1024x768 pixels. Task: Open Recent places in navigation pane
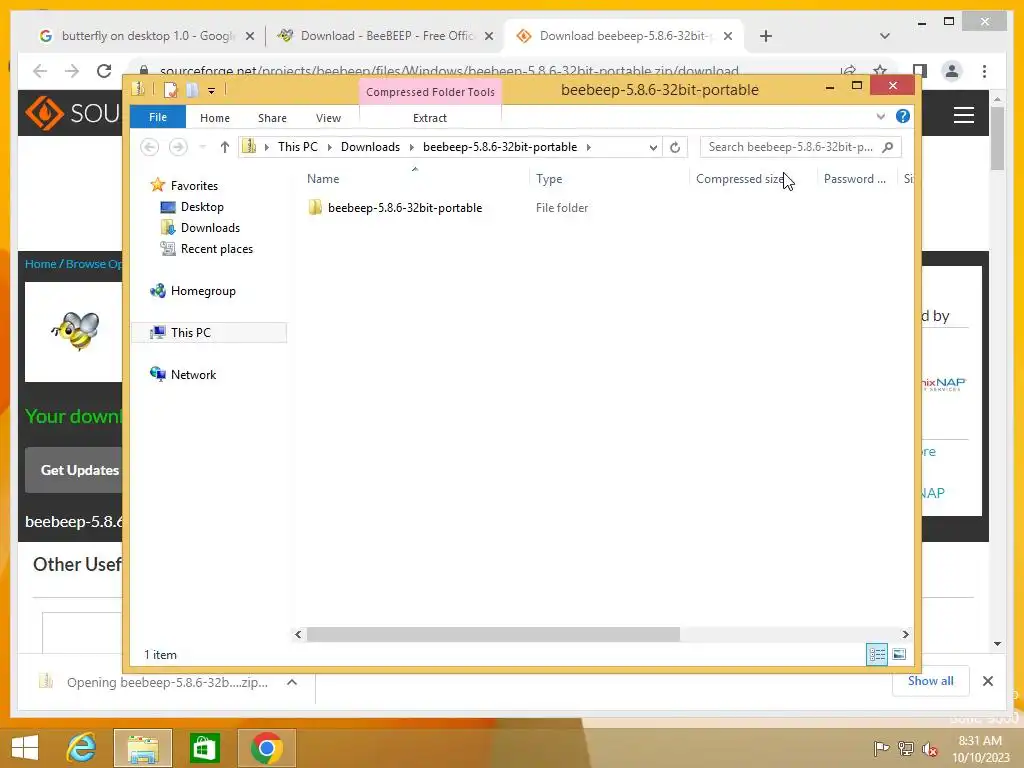pos(216,249)
